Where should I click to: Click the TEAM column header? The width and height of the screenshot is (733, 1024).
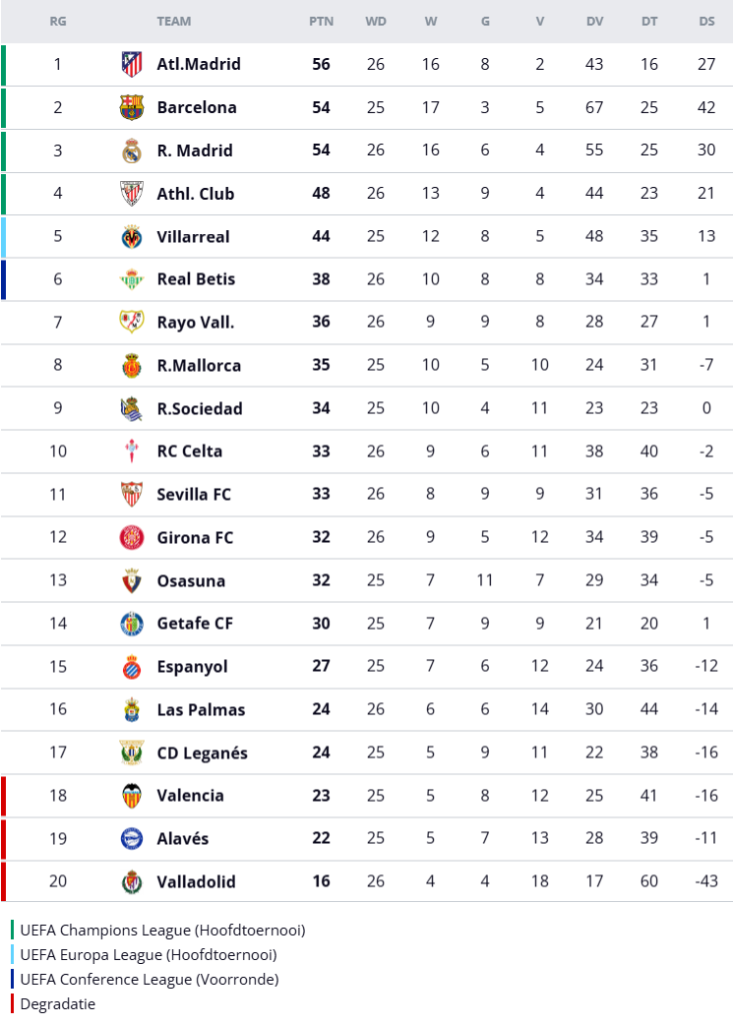click(174, 21)
